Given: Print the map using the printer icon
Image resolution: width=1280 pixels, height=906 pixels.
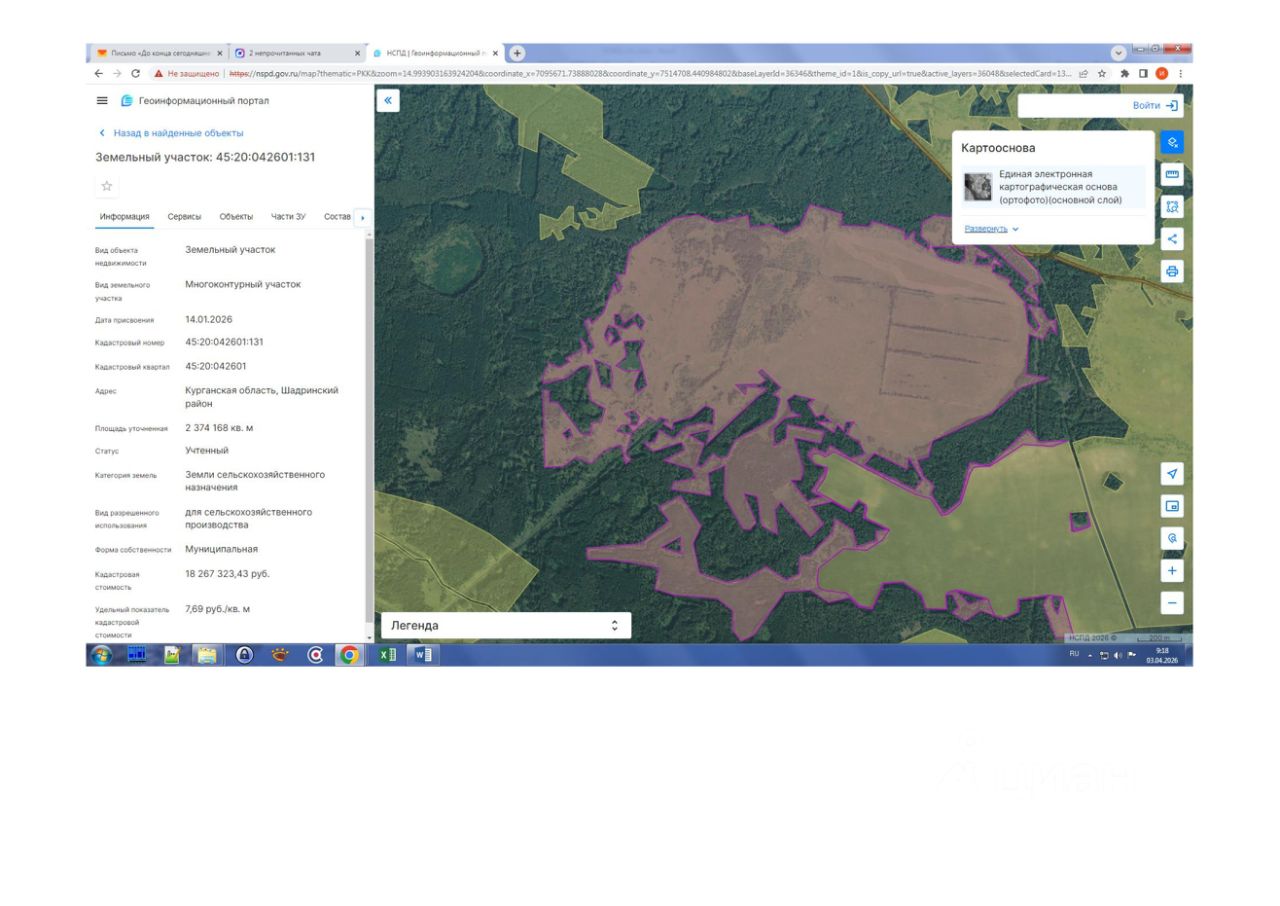Looking at the screenshot, I should (1173, 271).
